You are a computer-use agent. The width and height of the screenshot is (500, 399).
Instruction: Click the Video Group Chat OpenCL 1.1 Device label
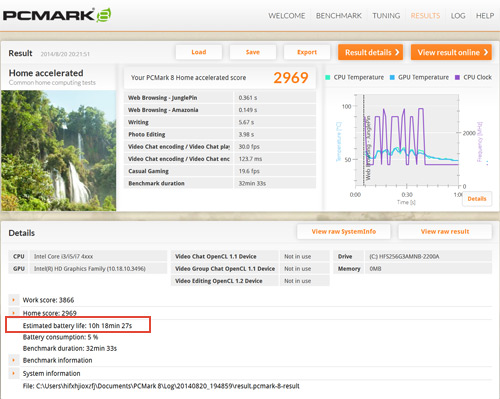(225, 269)
